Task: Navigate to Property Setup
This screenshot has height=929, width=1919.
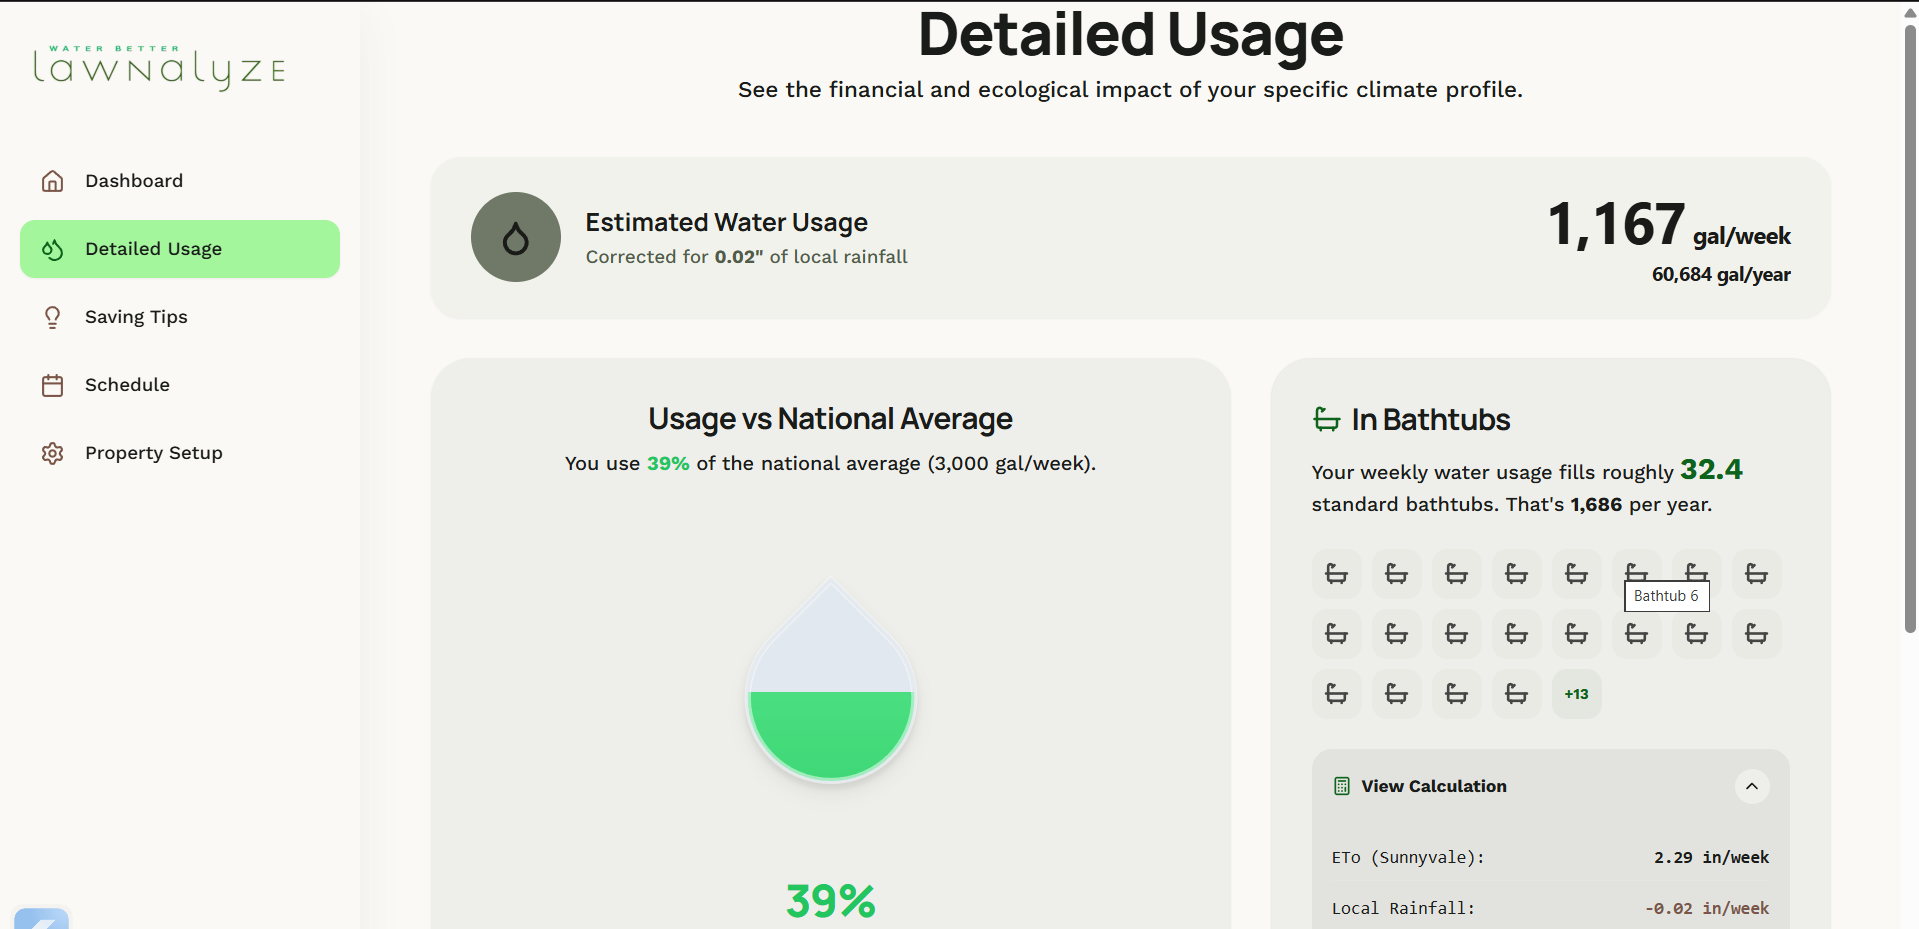Action: pos(180,453)
